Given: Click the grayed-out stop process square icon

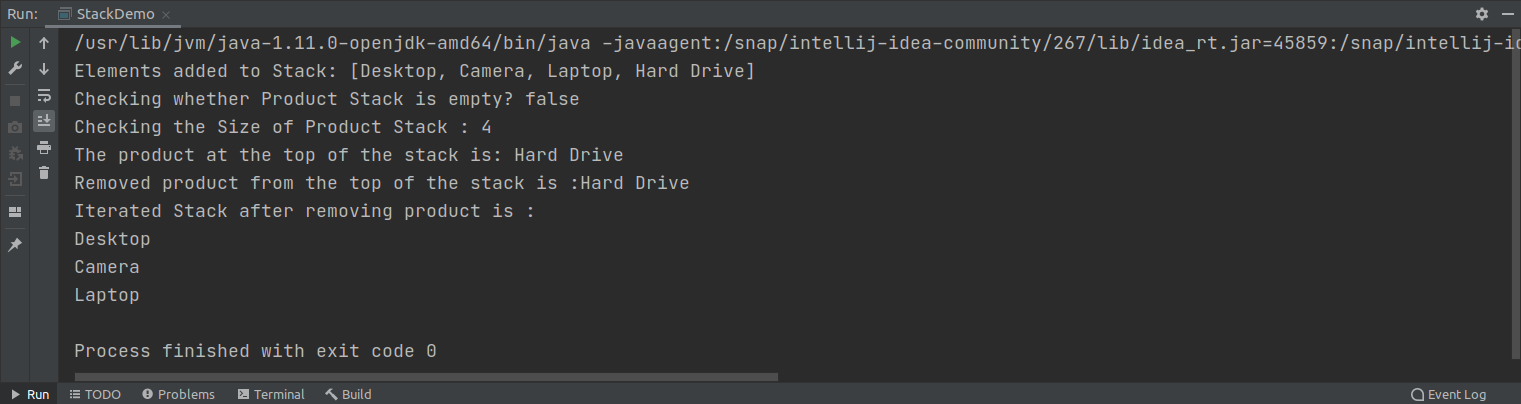Looking at the screenshot, I should point(15,101).
